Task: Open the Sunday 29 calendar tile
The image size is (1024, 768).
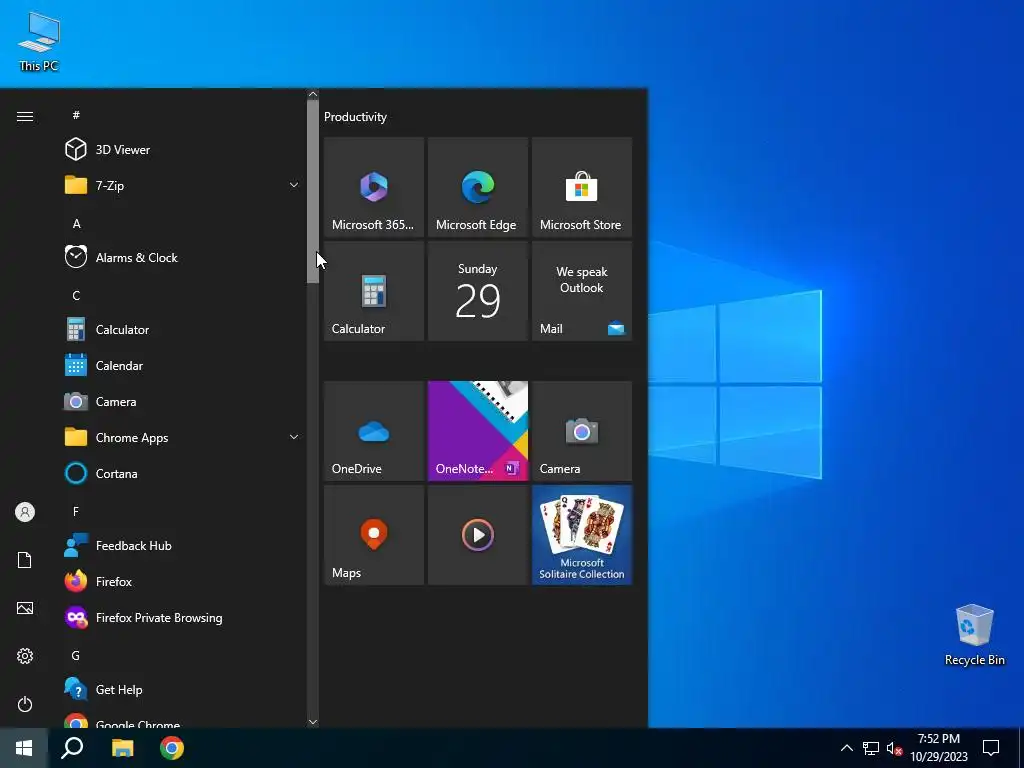Action: tap(477, 291)
